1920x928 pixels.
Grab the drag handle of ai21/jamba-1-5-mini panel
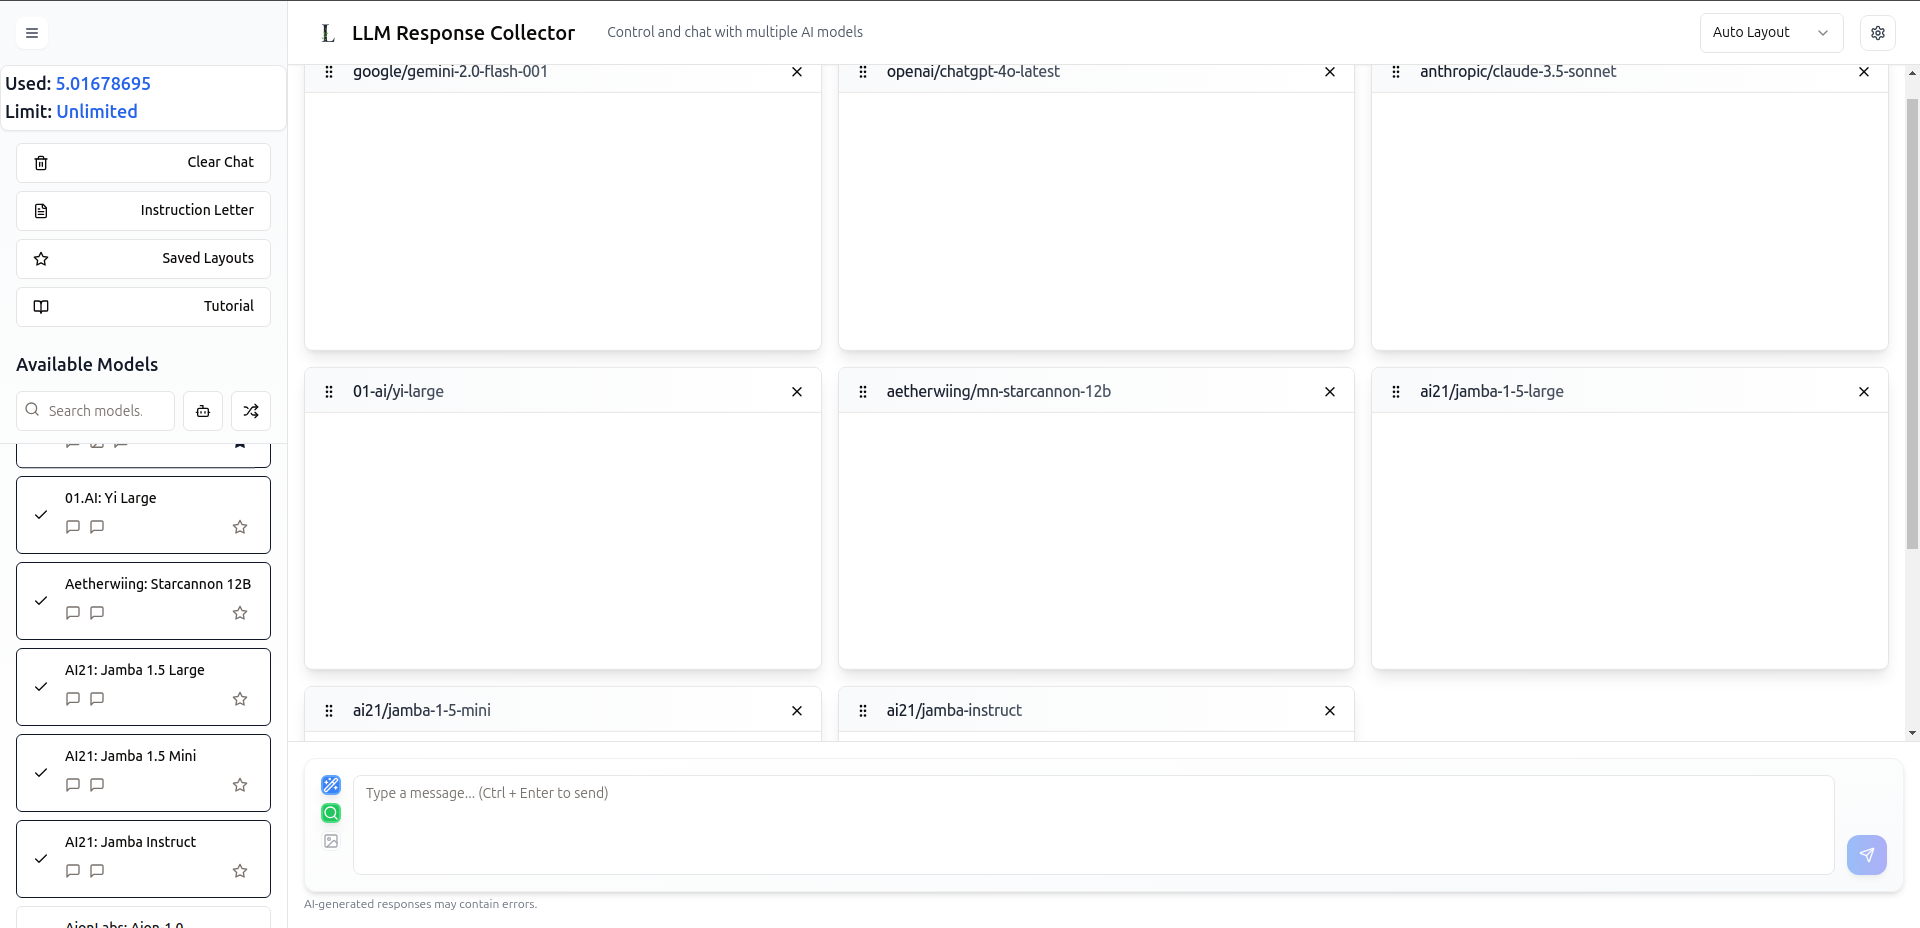point(329,711)
